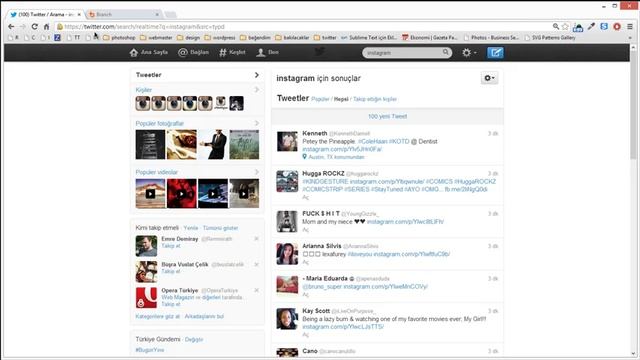
Task: Open the first dark popular photo thumbnail
Action: pos(150,144)
